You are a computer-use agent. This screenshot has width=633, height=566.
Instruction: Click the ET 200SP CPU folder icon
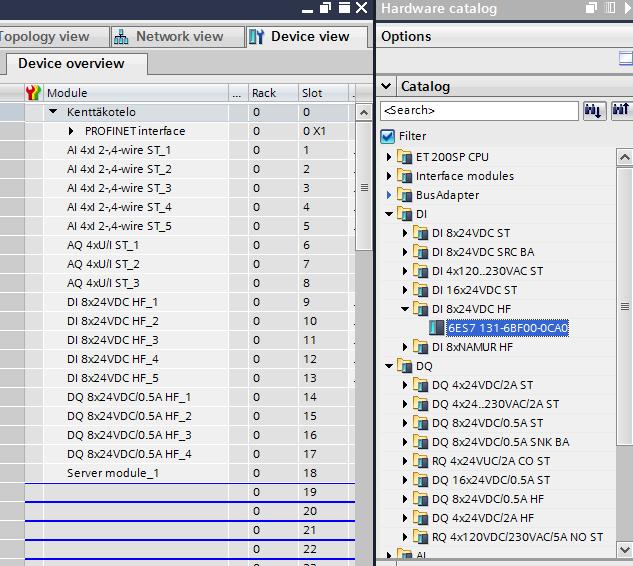(x=405, y=157)
